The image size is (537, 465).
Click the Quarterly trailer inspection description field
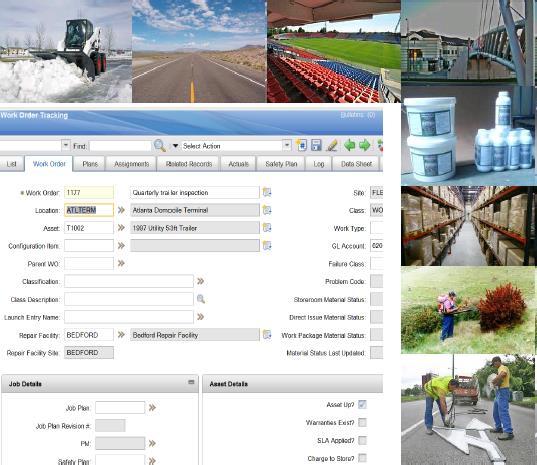(x=195, y=192)
